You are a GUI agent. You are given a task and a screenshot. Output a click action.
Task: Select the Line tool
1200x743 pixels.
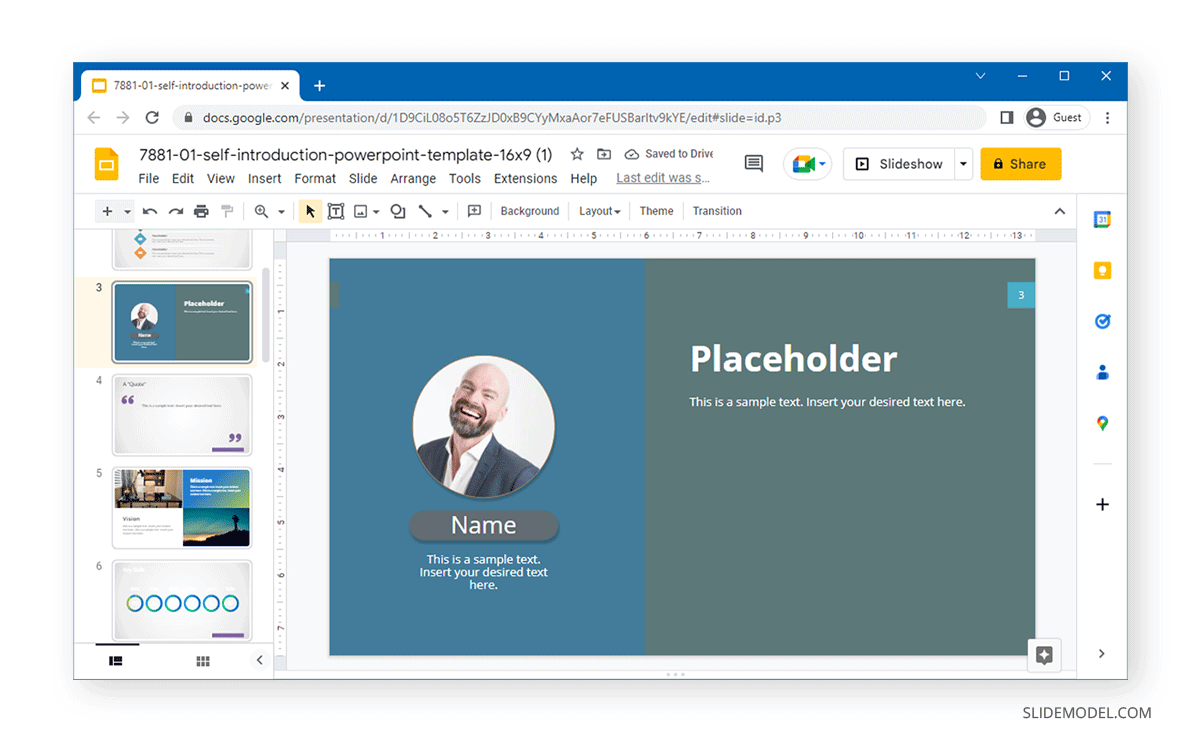[x=425, y=211]
